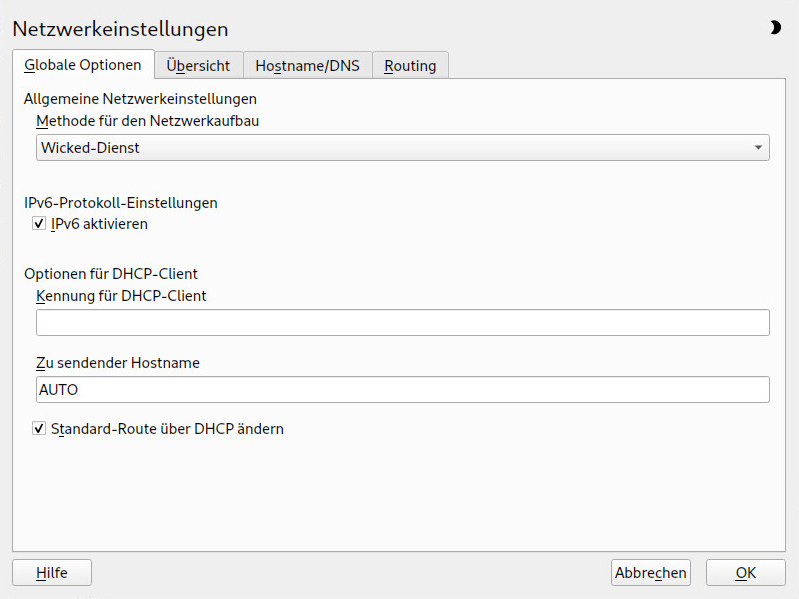This screenshot has width=799, height=599.
Task: Go to the Routing tab
Action: (x=410, y=65)
